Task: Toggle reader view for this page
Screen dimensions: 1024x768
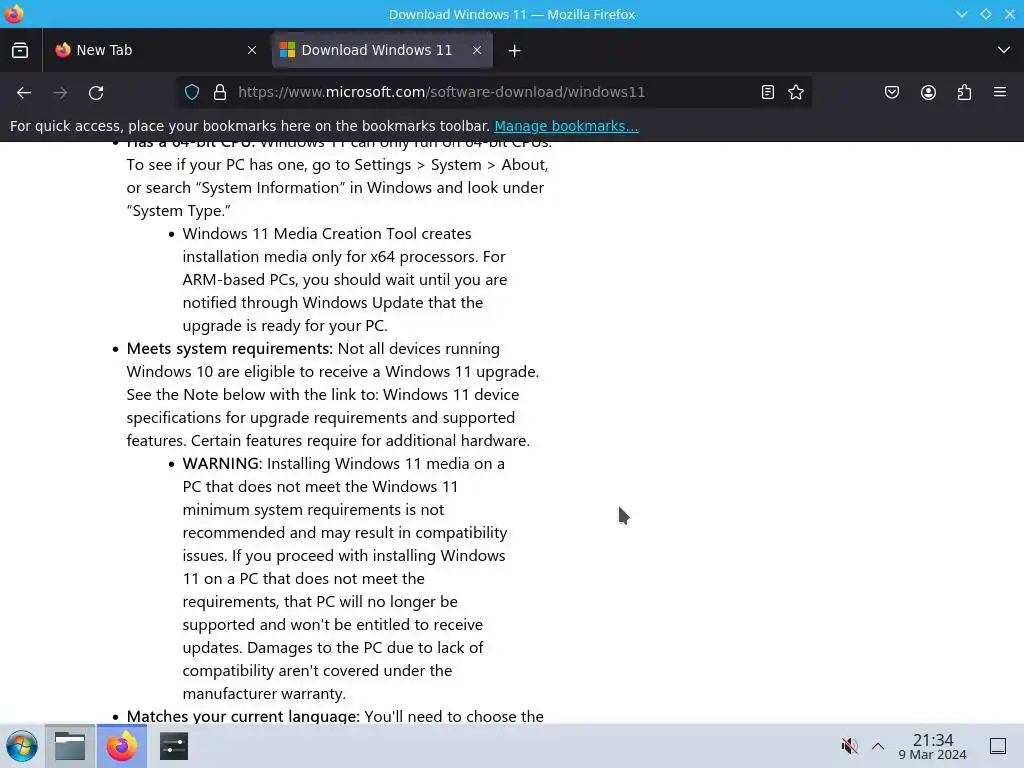Action: (768, 92)
